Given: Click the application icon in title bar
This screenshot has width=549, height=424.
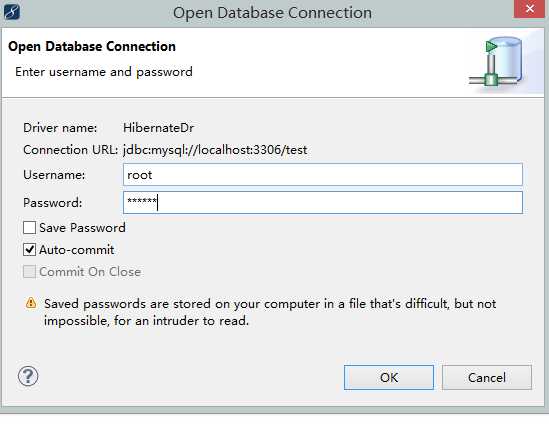Looking at the screenshot, I should pos(12,13).
